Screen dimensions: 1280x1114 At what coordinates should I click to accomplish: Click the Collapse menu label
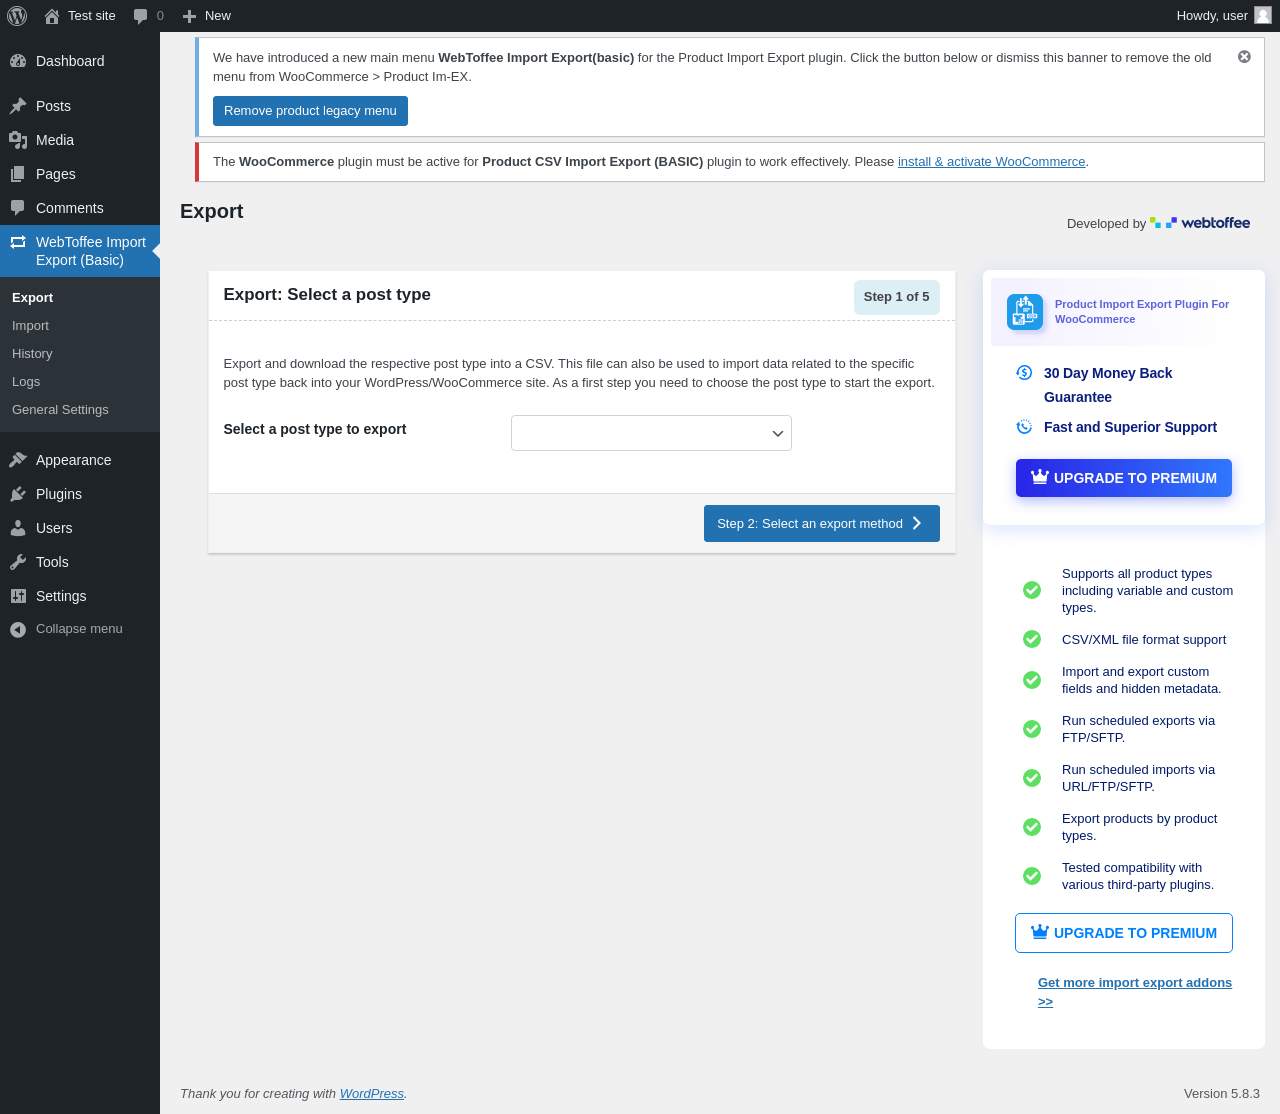[79, 629]
